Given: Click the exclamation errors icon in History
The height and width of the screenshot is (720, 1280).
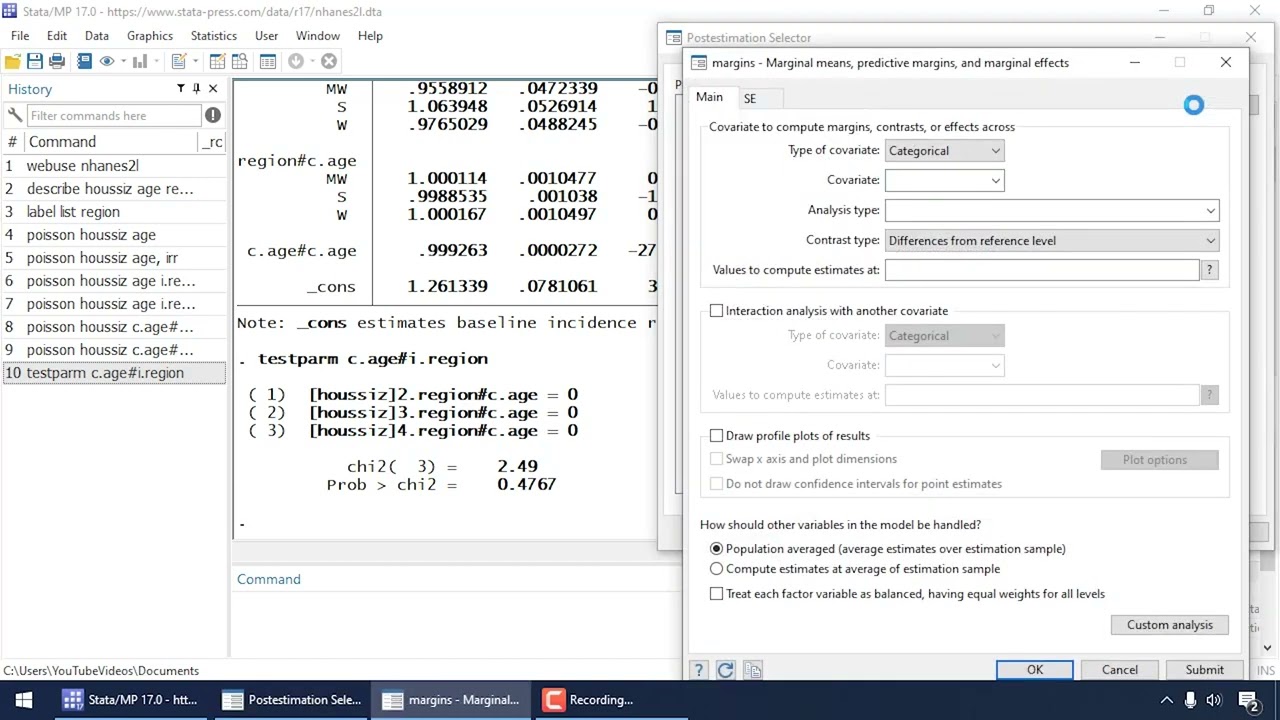Looking at the screenshot, I should [213, 115].
